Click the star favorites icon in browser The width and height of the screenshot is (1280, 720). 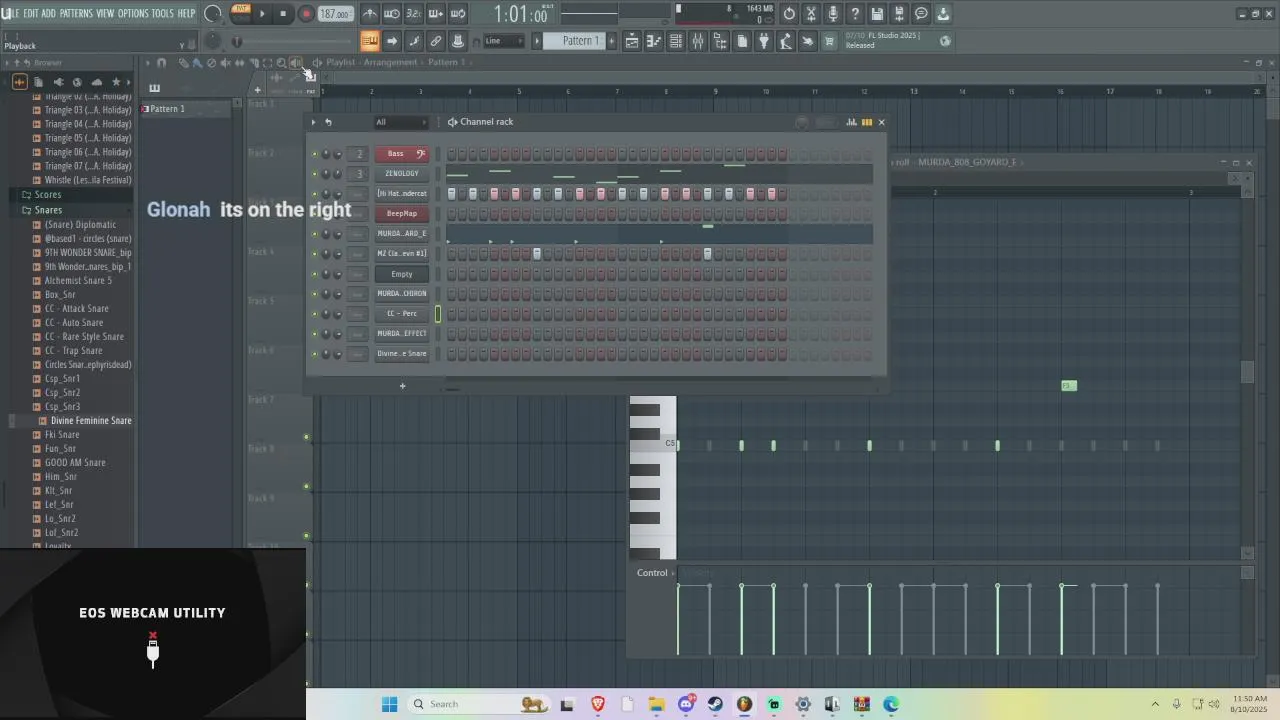(116, 82)
